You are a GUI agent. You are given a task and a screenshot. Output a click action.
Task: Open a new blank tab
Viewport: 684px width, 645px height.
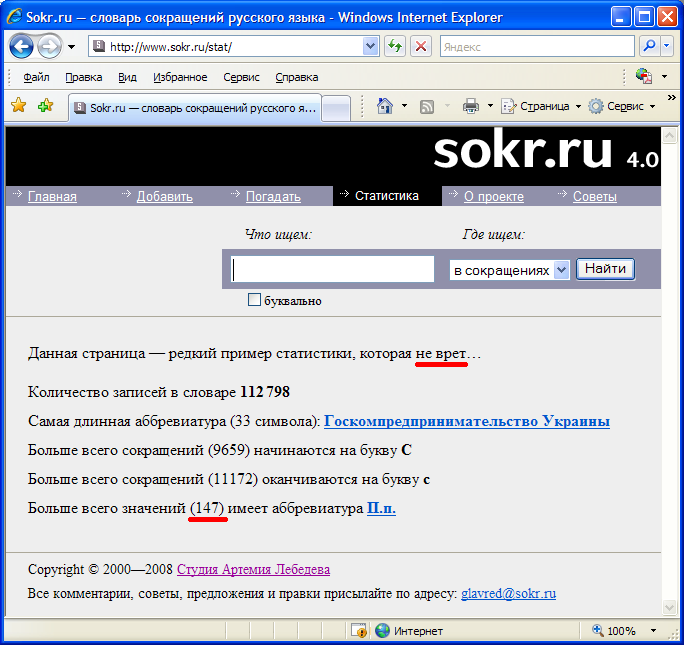[x=336, y=108]
